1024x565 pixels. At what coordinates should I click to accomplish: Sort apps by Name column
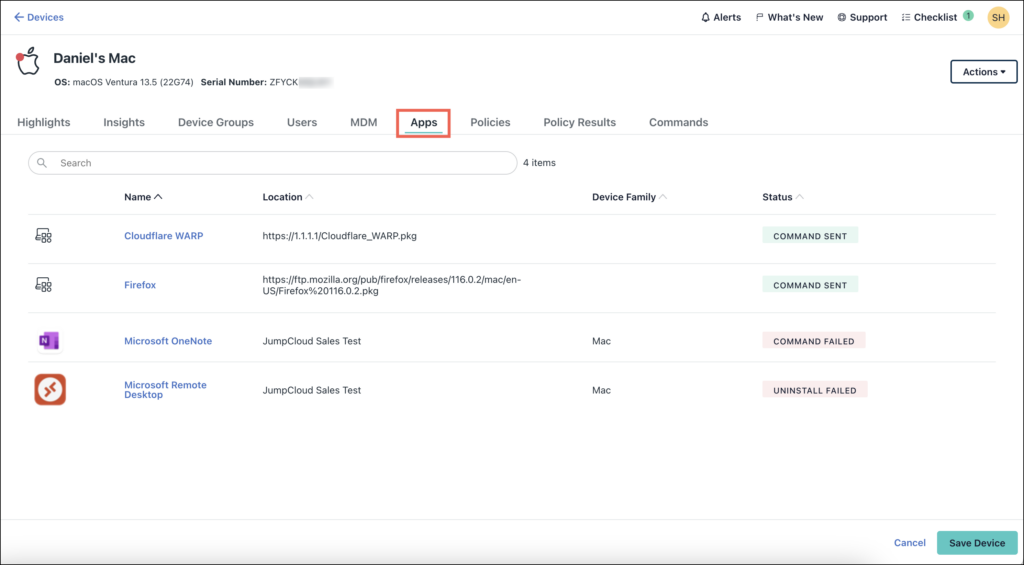(143, 197)
